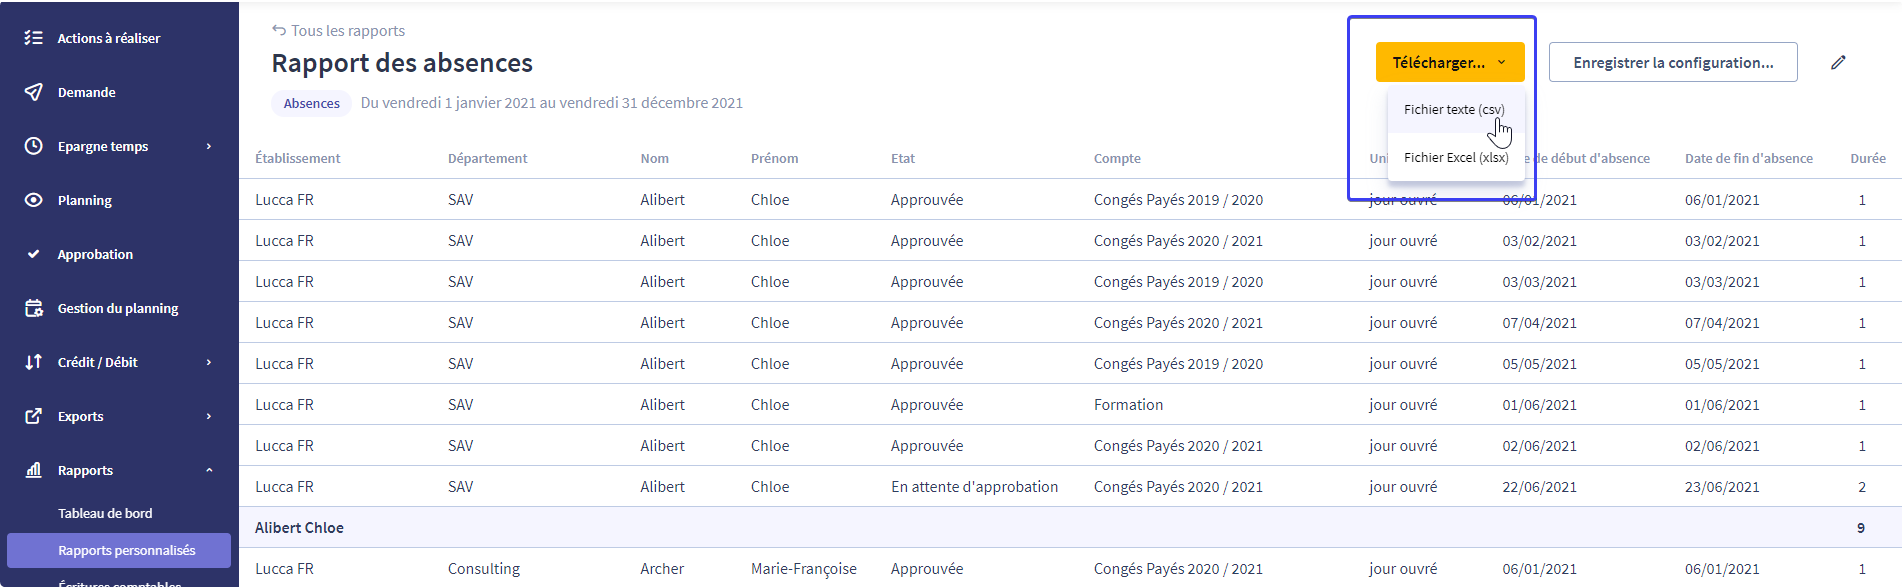Image resolution: width=1902 pixels, height=587 pixels.
Task: Click the Établissement column header
Action: (298, 158)
